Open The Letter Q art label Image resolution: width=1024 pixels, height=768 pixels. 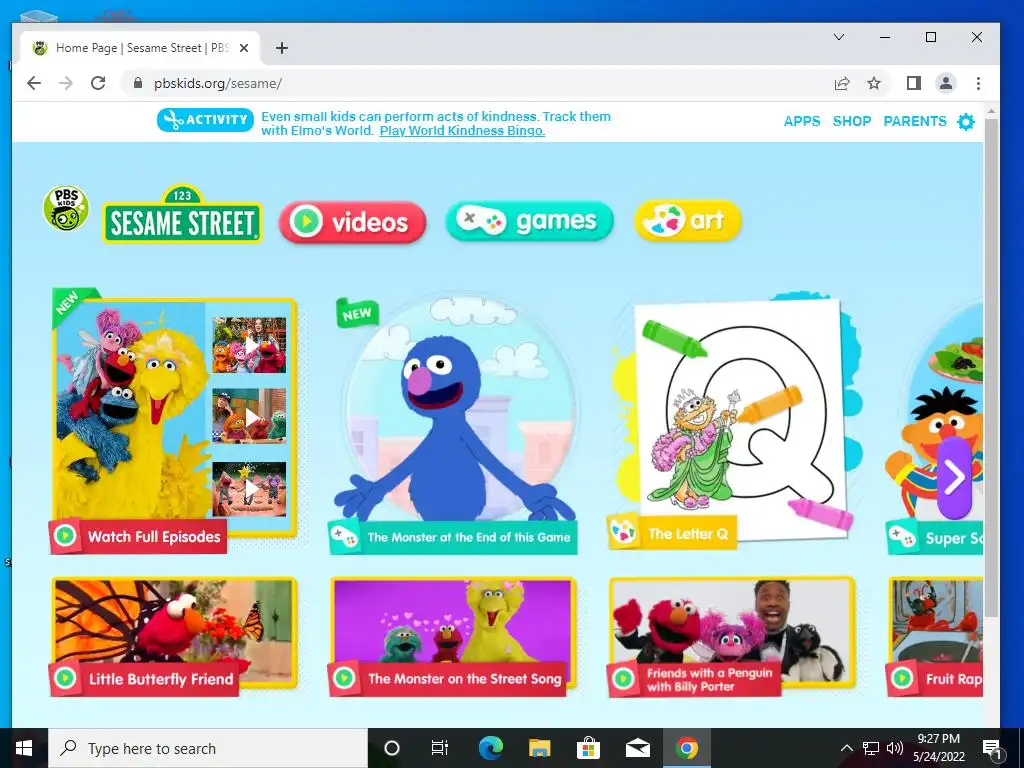click(672, 534)
